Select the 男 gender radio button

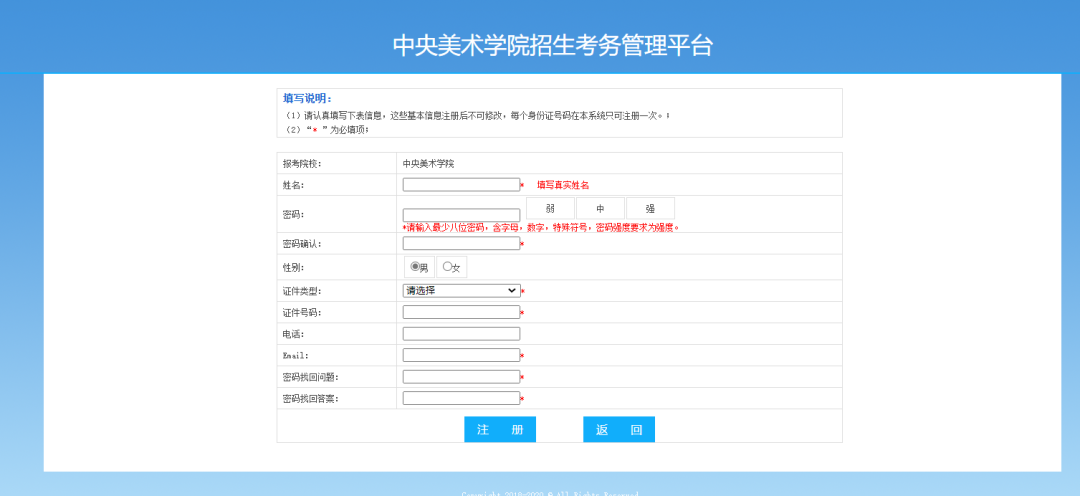point(415,267)
